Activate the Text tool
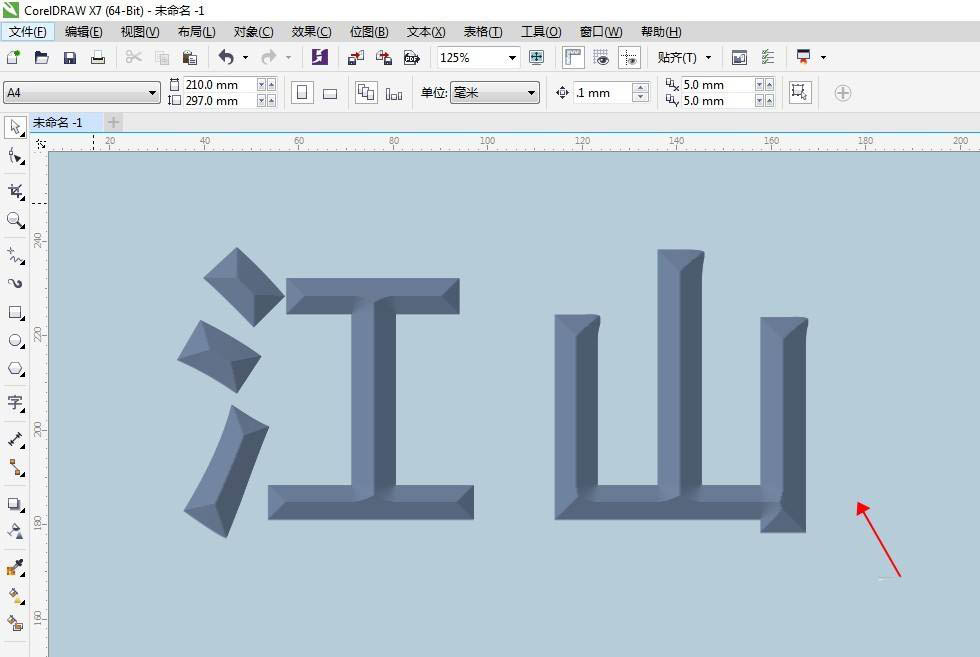The image size is (980, 657). pyautogui.click(x=15, y=402)
